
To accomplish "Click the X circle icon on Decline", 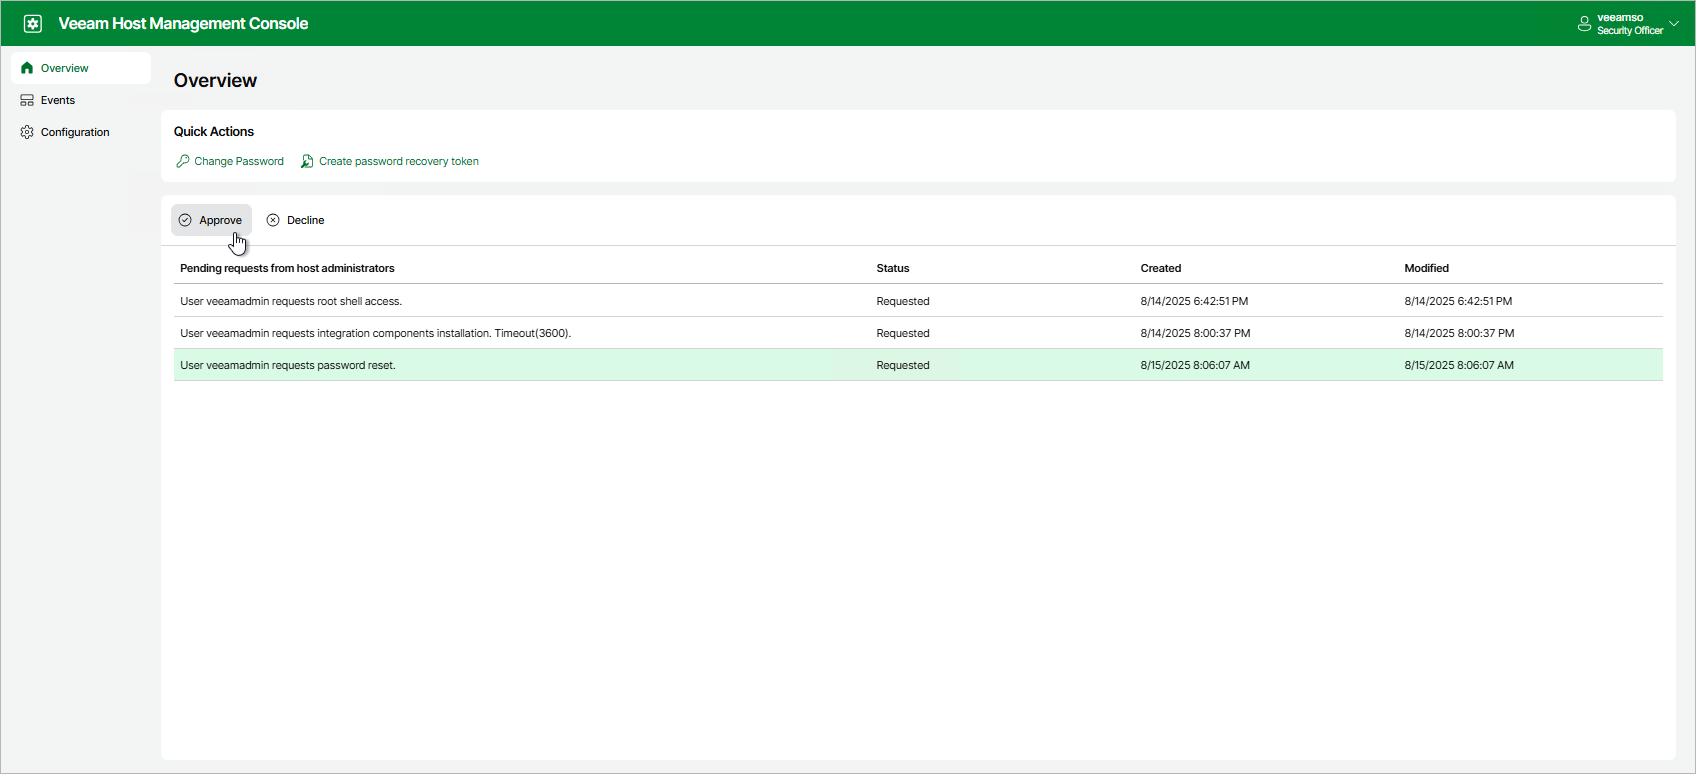I will (x=273, y=220).
